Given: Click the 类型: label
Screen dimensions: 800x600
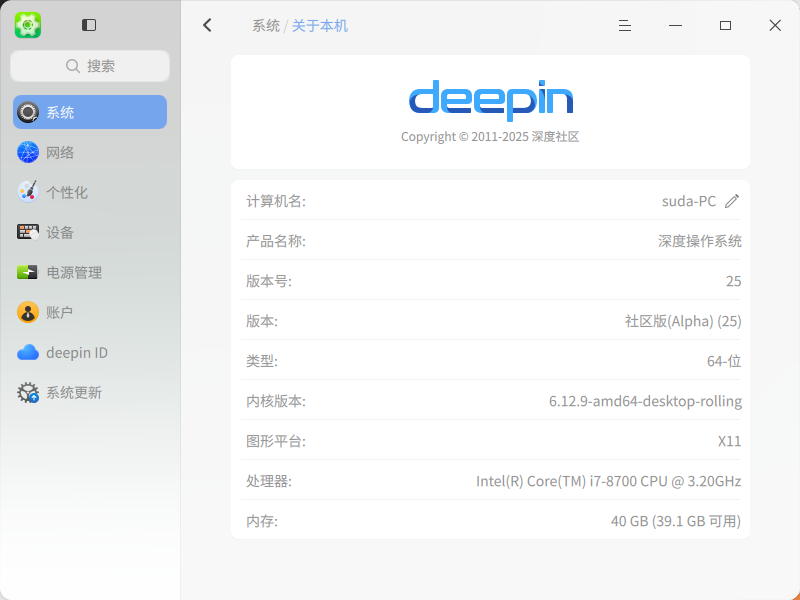Looking at the screenshot, I should 262,361.
